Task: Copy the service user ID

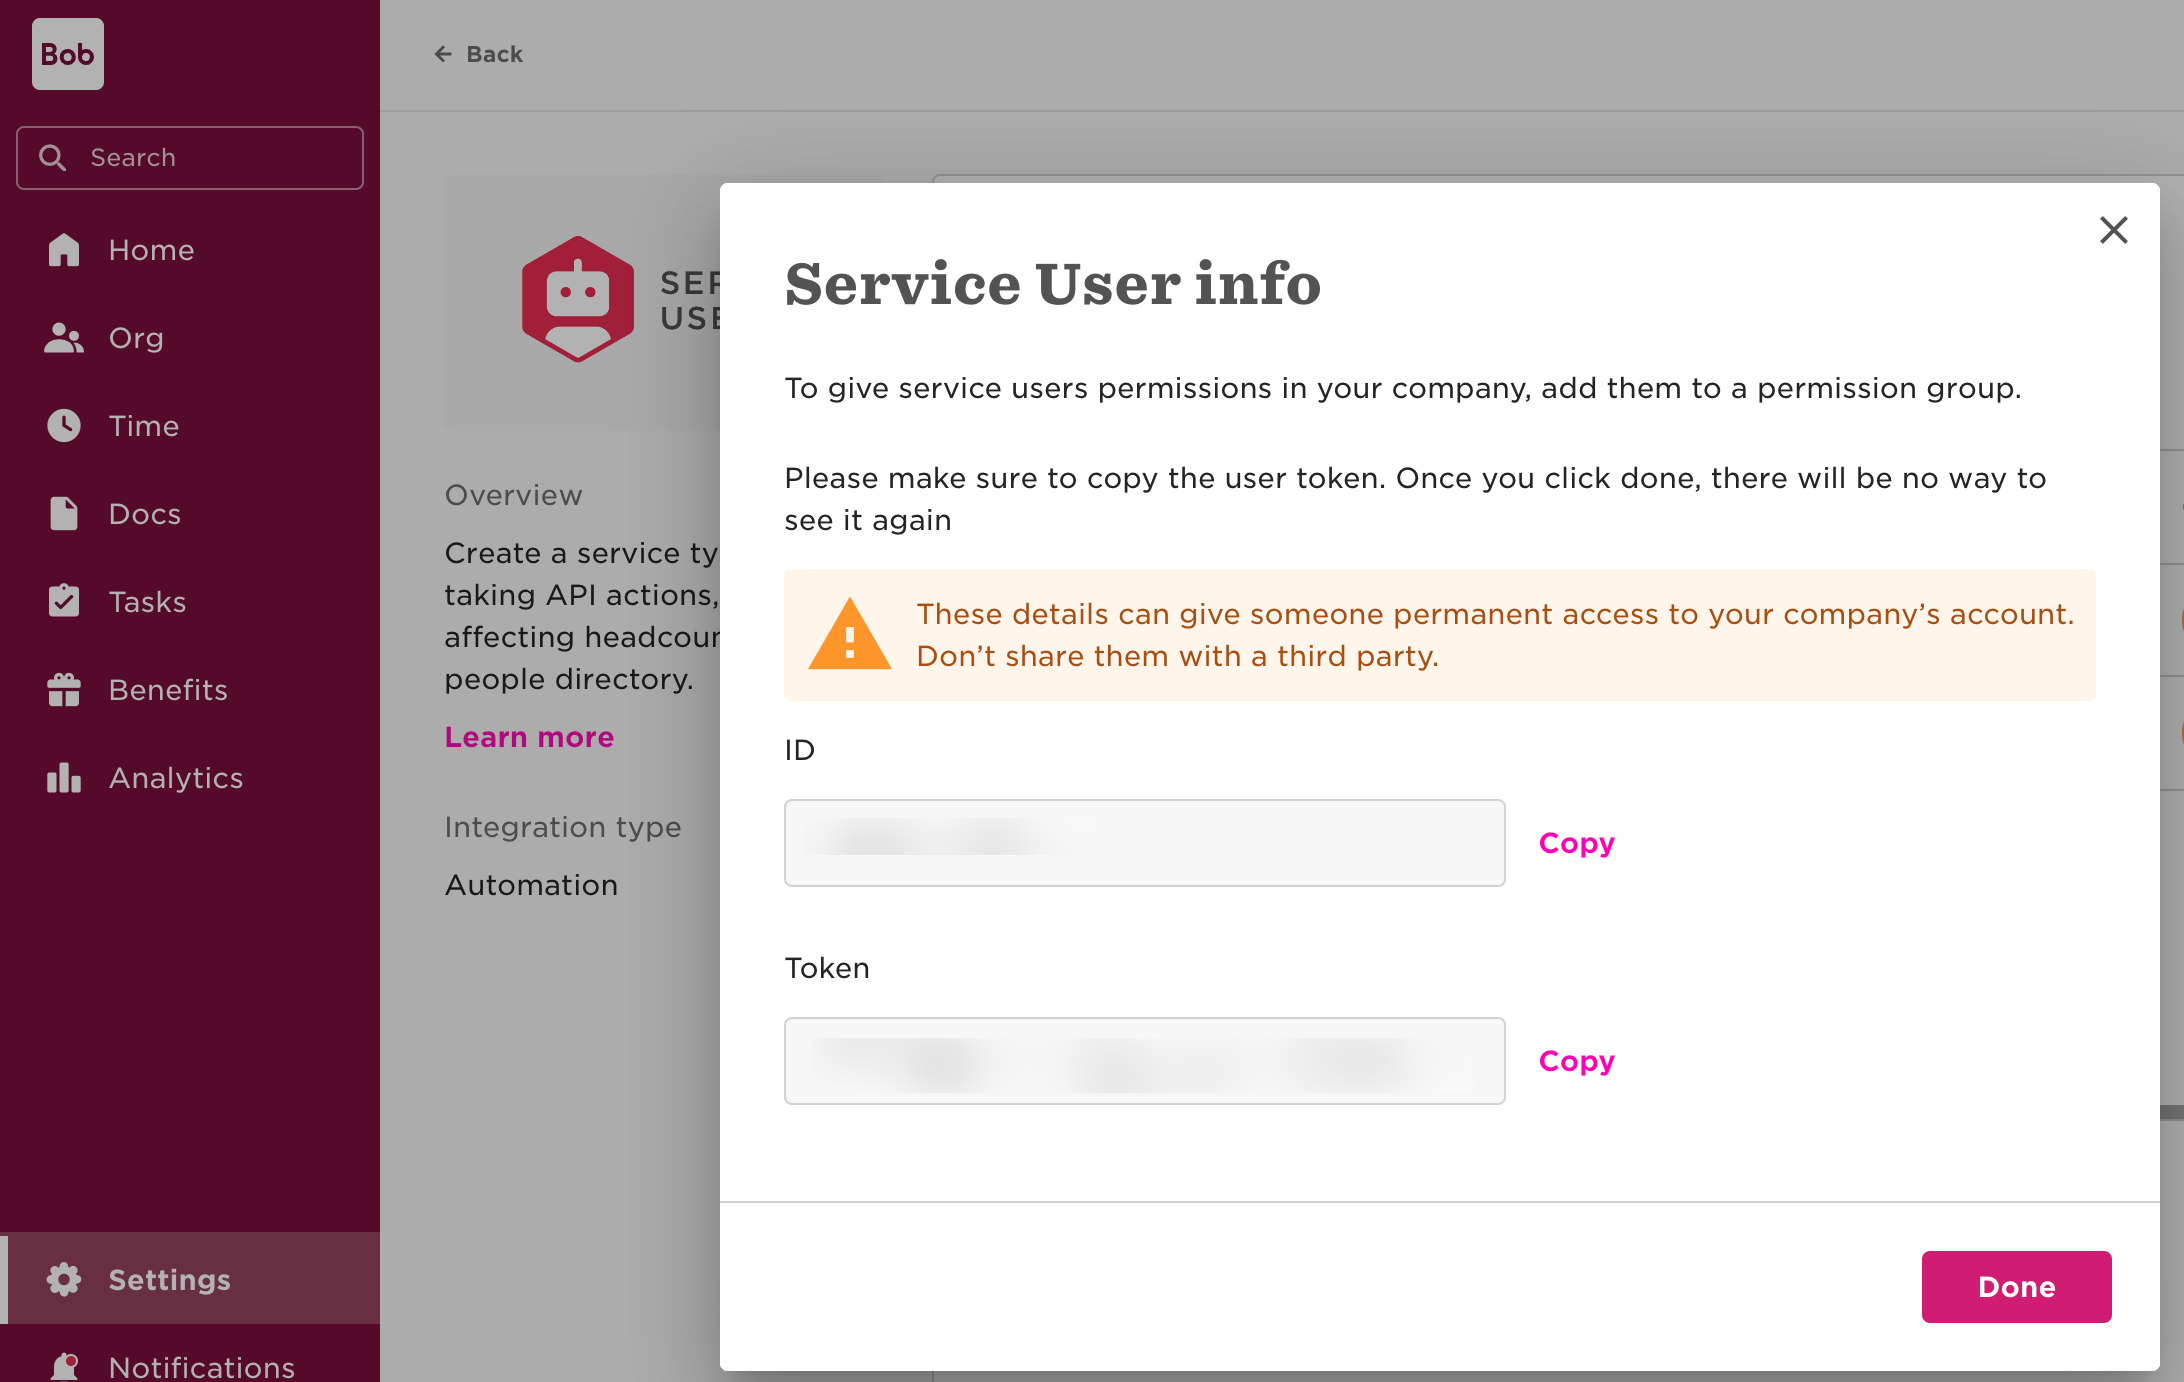Action: point(1576,843)
